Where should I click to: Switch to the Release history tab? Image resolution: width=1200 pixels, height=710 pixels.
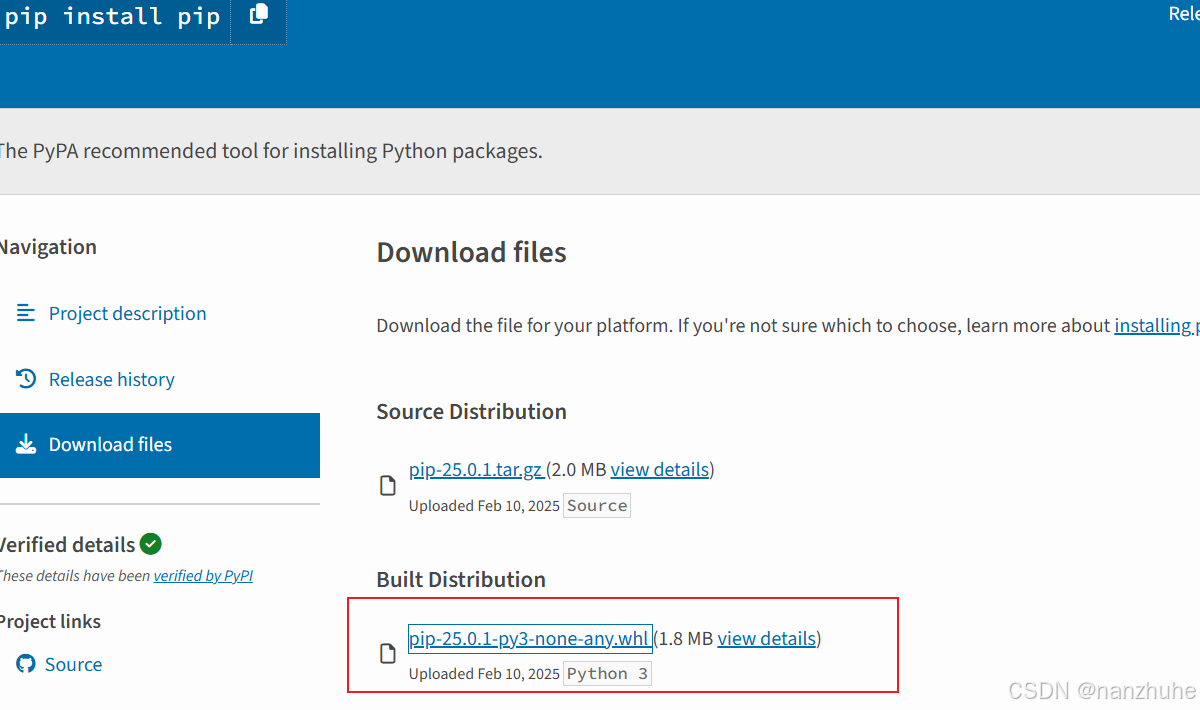[x=111, y=379]
